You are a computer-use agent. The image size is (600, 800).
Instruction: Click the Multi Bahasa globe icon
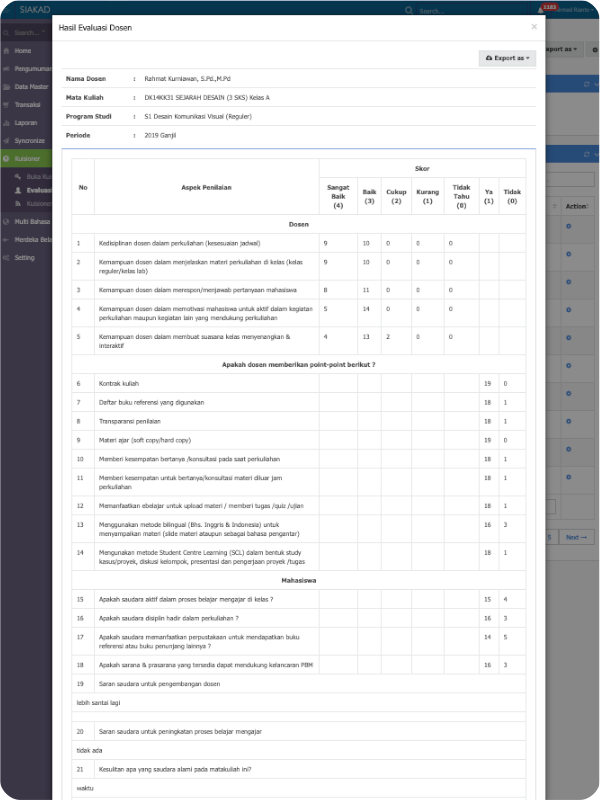7,221
